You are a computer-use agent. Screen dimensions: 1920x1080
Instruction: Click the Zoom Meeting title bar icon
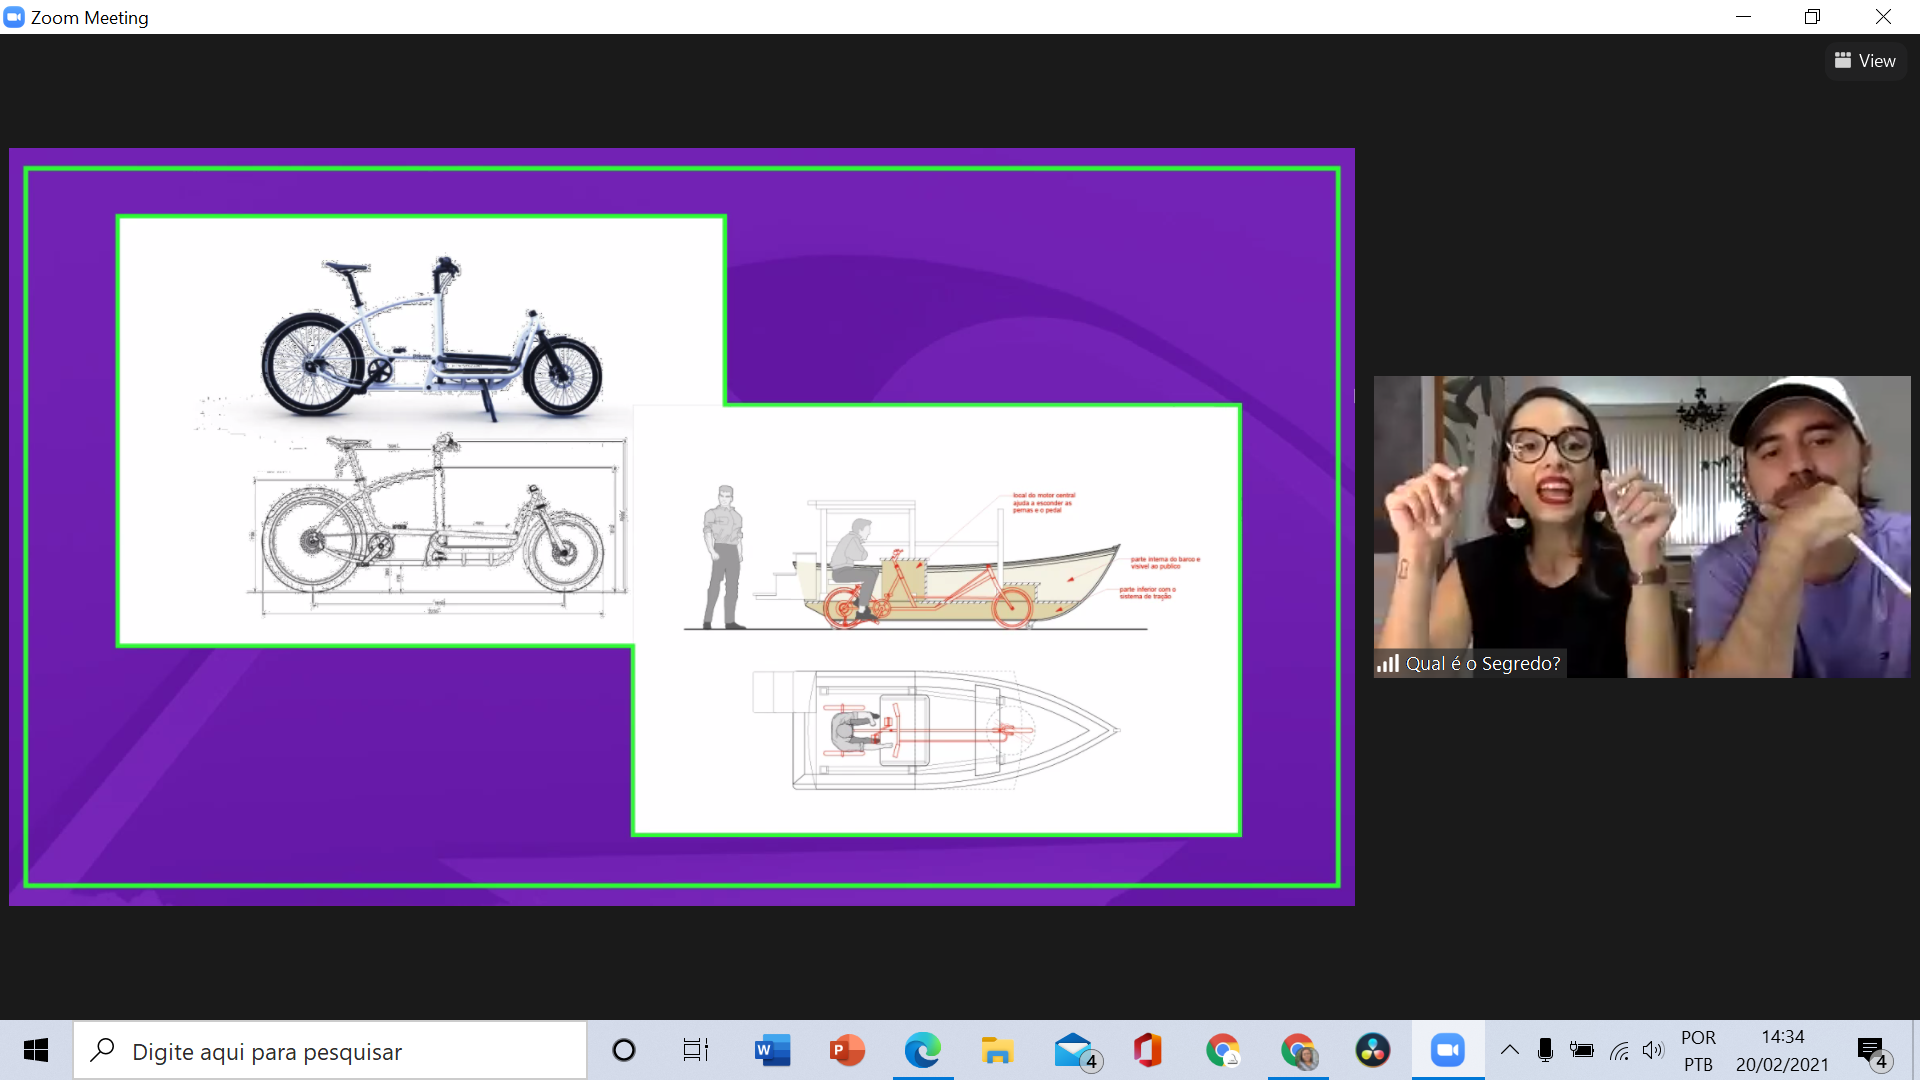pyautogui.click(x=14, y=17)
